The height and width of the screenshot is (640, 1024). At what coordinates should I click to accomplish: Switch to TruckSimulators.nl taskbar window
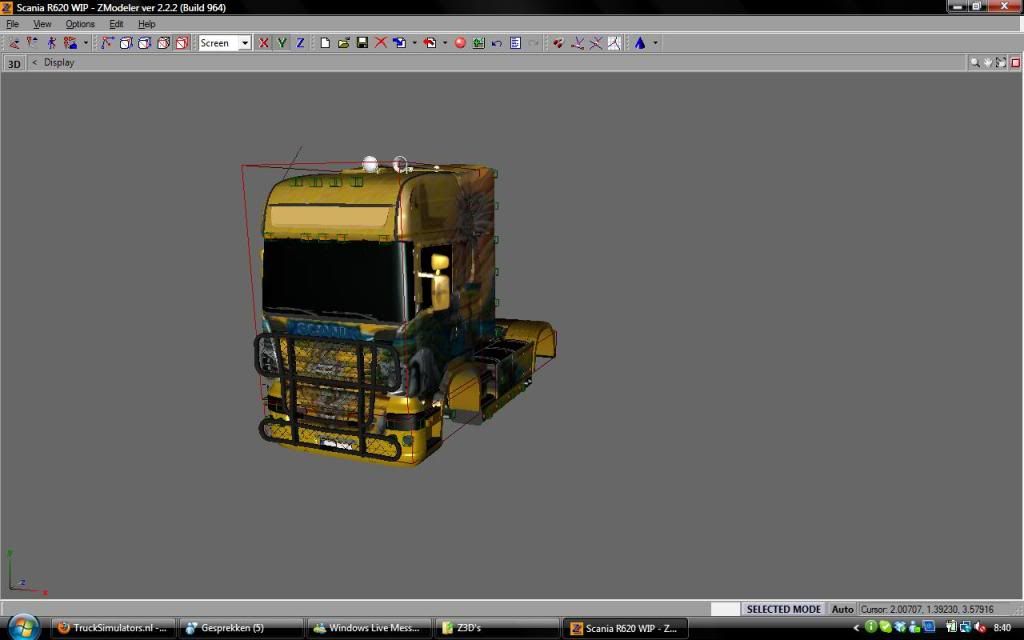(x=113, y=628)
